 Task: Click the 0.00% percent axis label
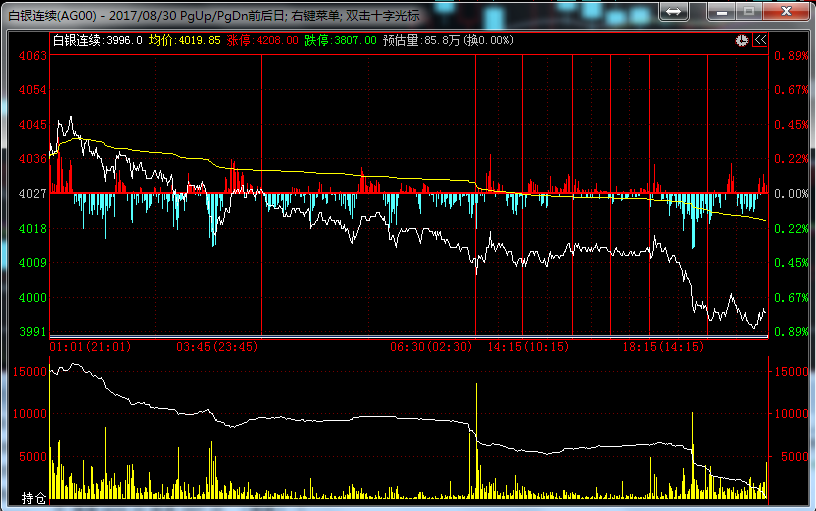coord(791,194)
